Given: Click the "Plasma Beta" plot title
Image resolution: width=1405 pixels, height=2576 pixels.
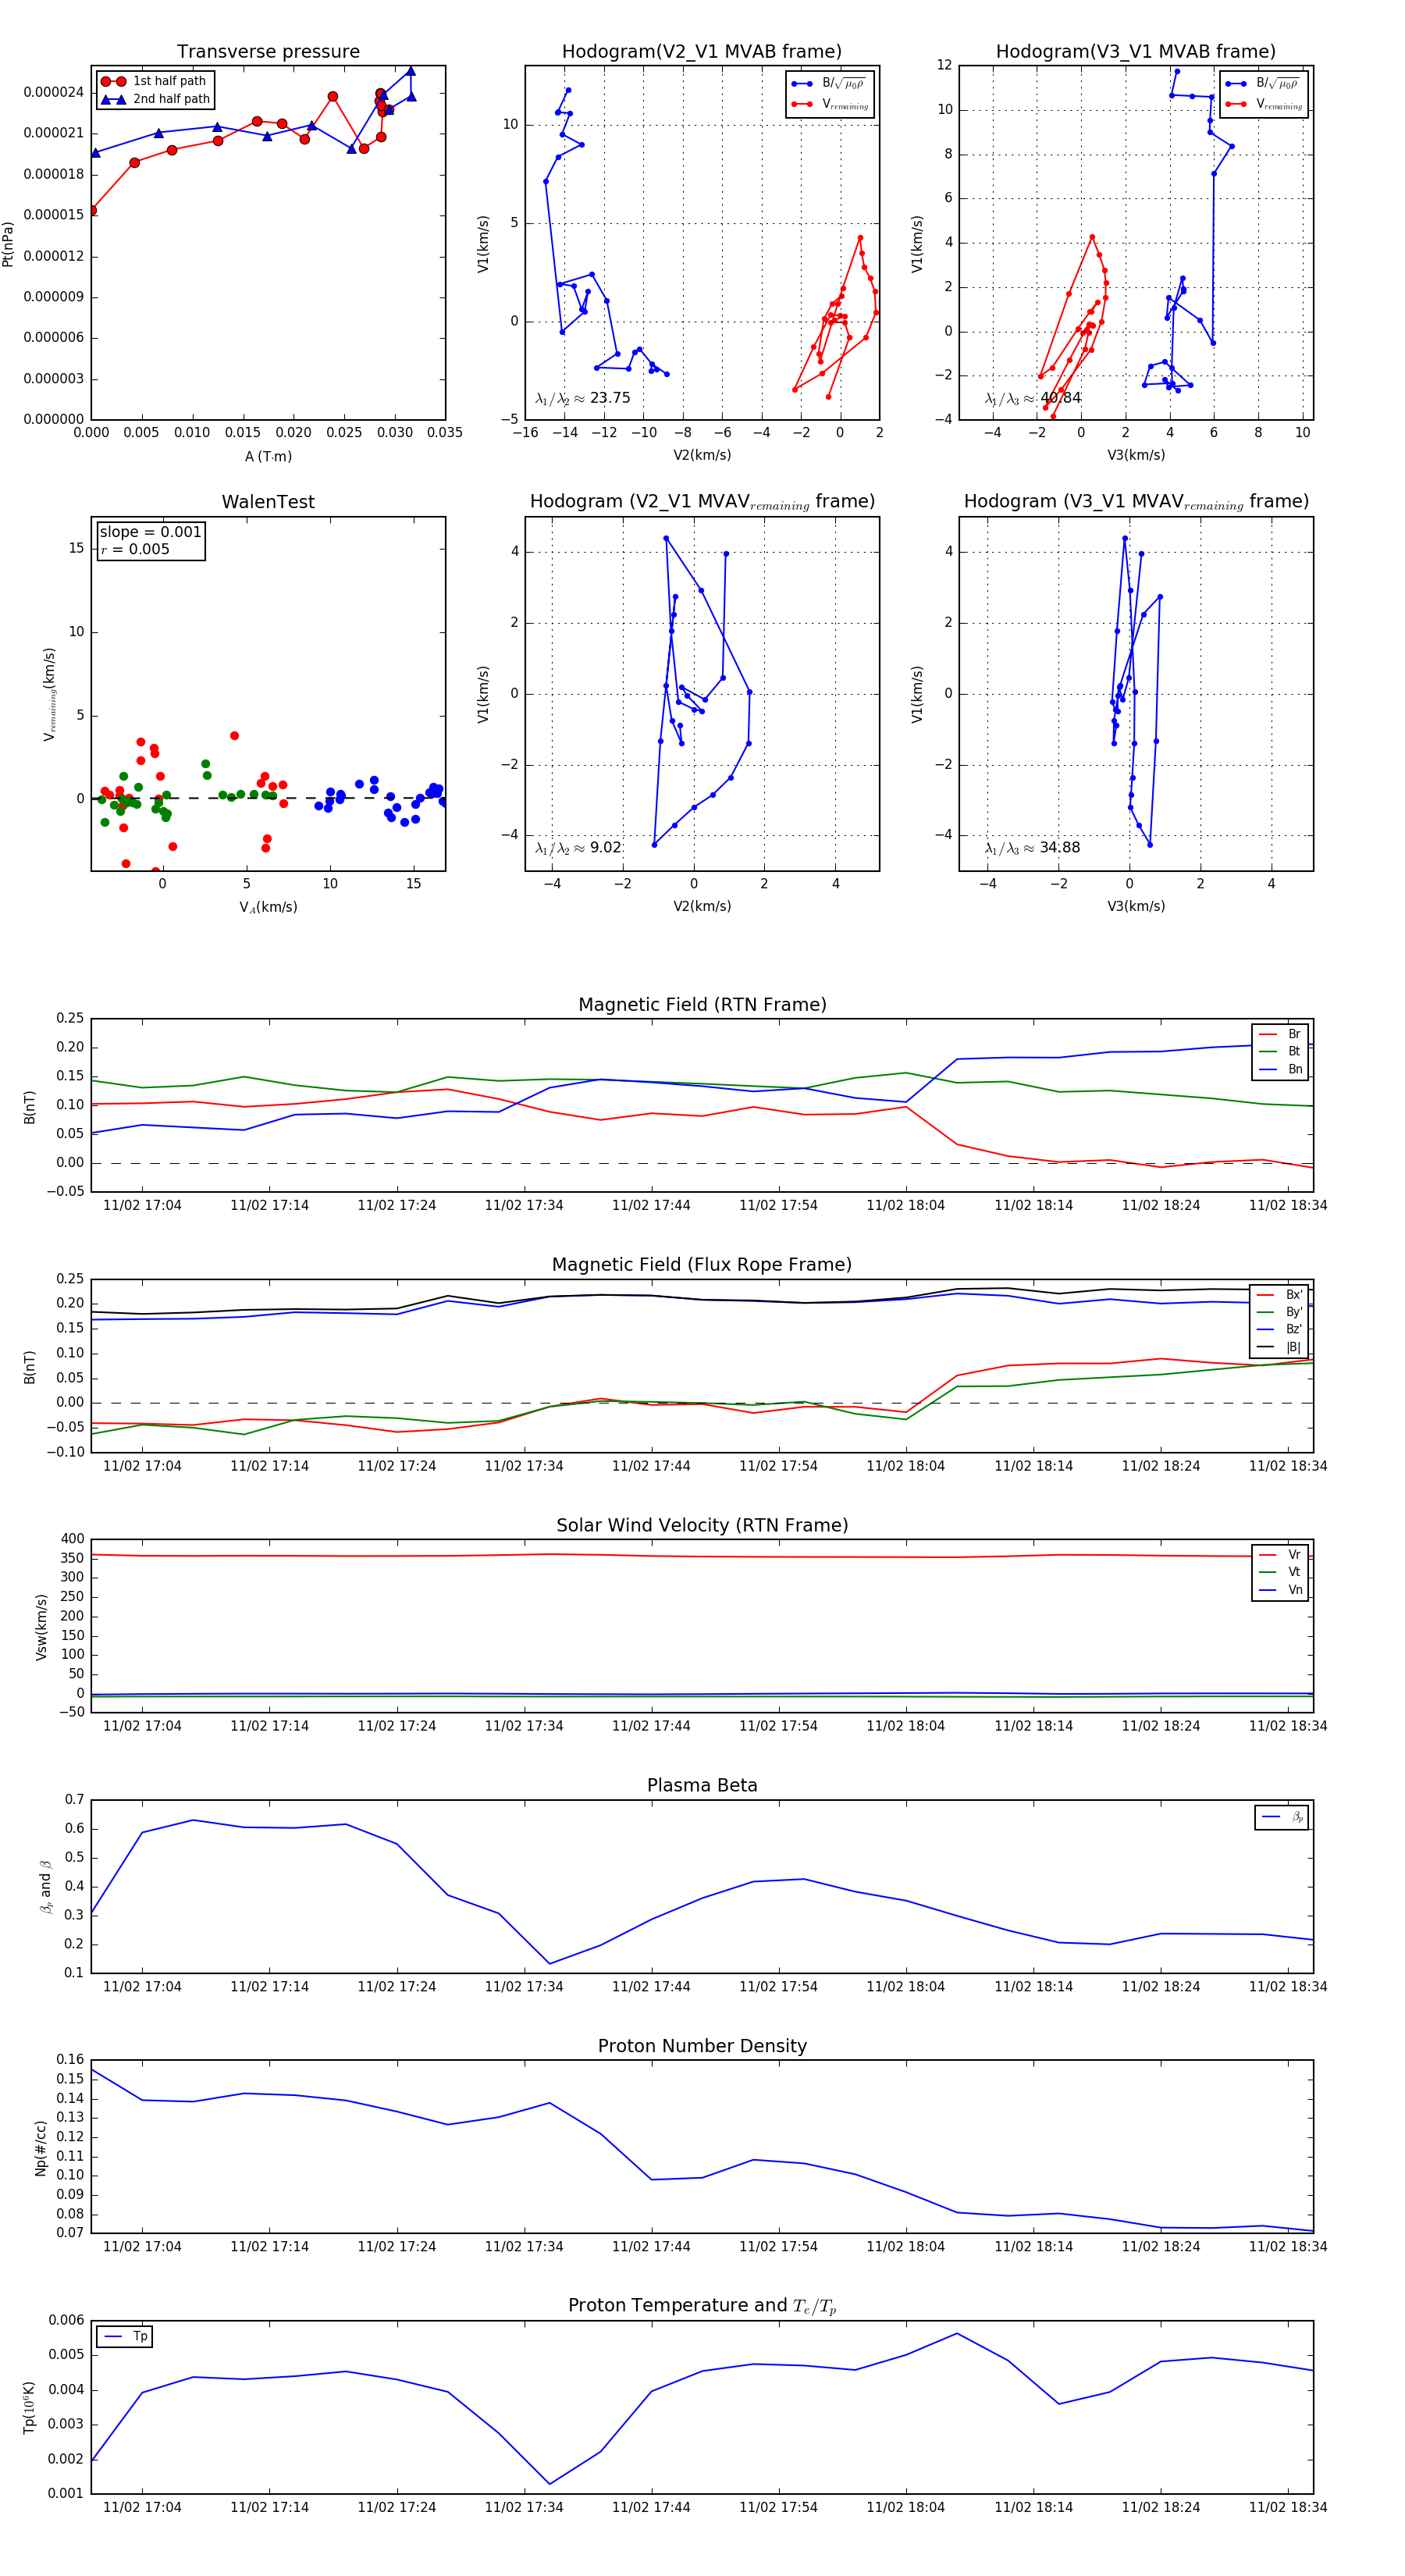Looking at the screenshot, I should tap(702, 1786).
